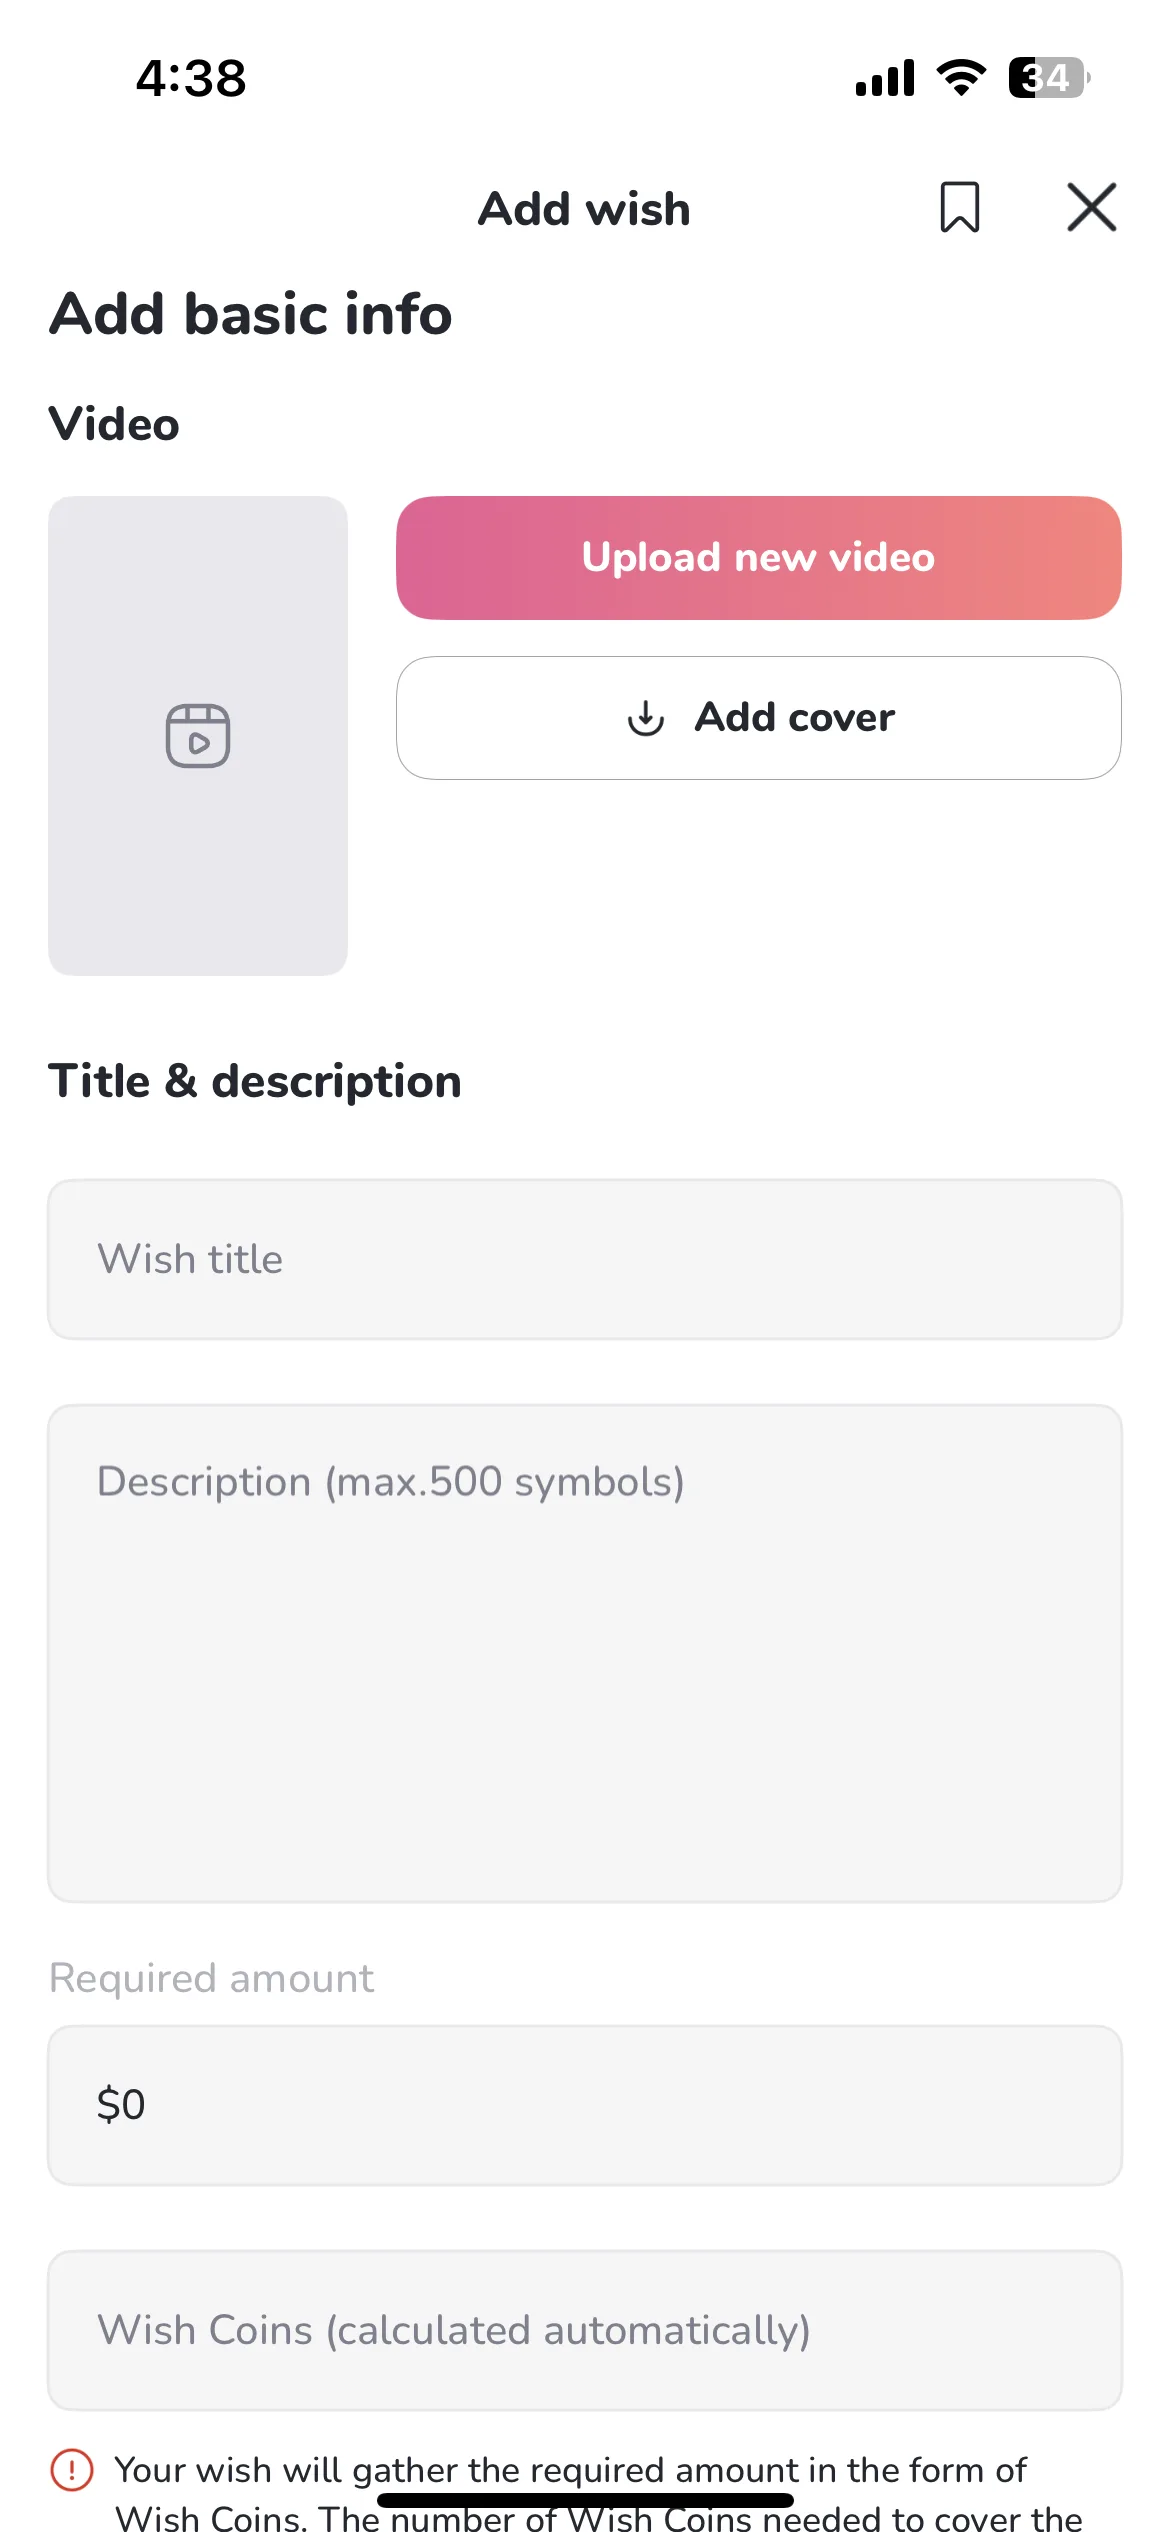This screenshot has width=1170, height=2532.
Task: Tap the Add cover button
Action: [x=758, y=718]
